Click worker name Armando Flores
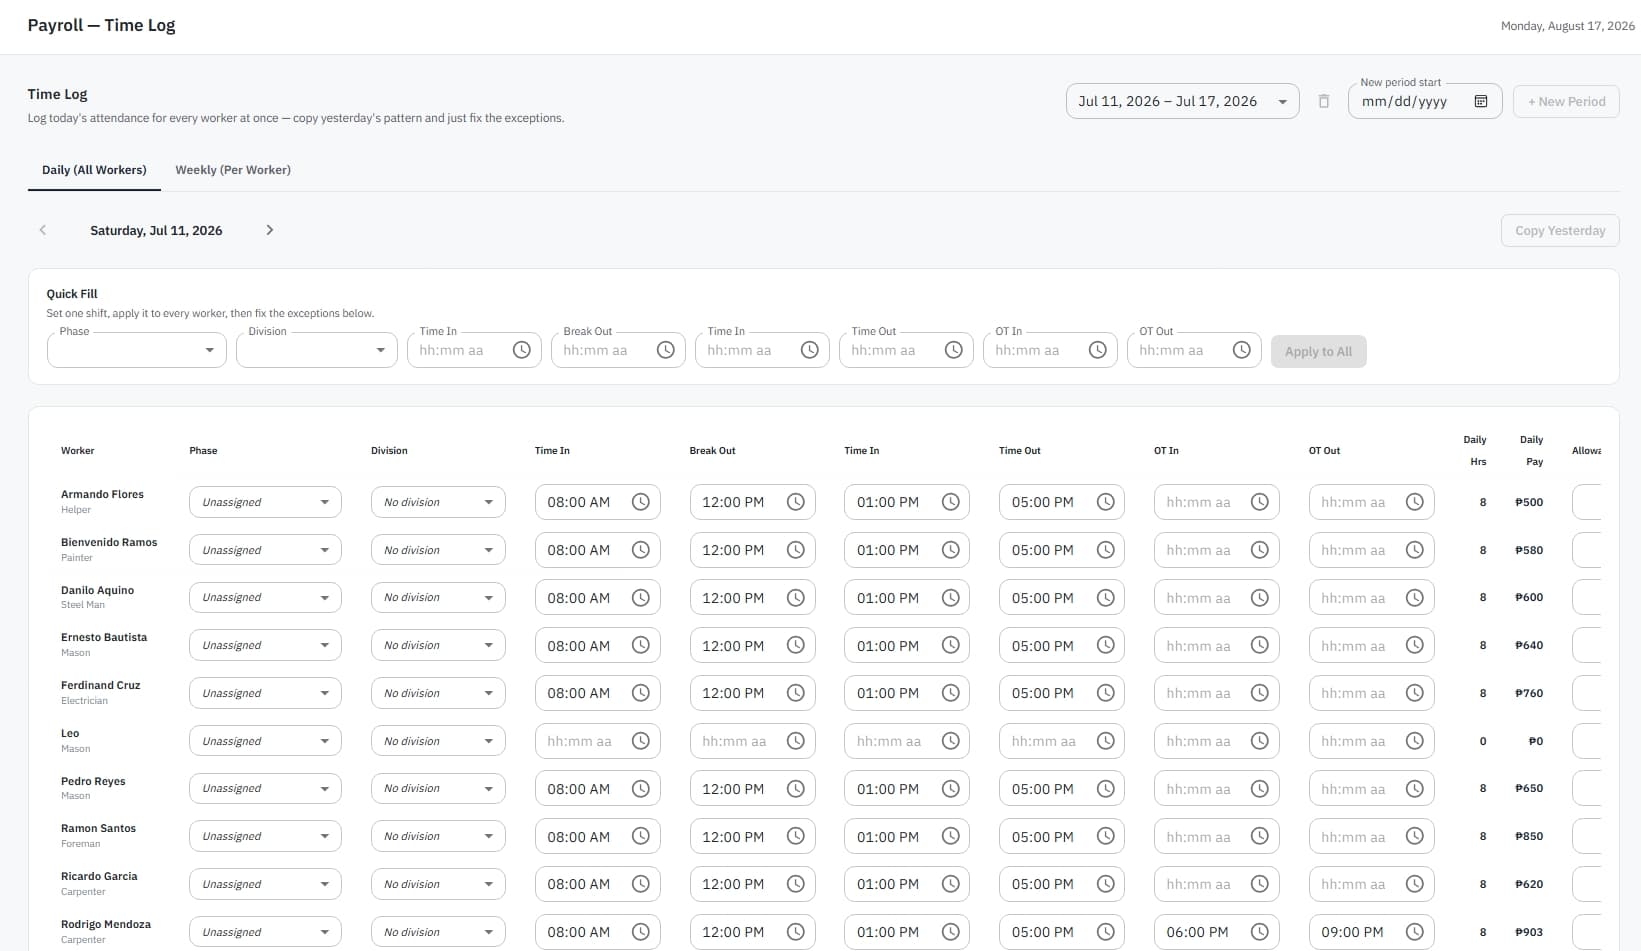The width and height of the screenshot is (1641, 951). (102, 494)
